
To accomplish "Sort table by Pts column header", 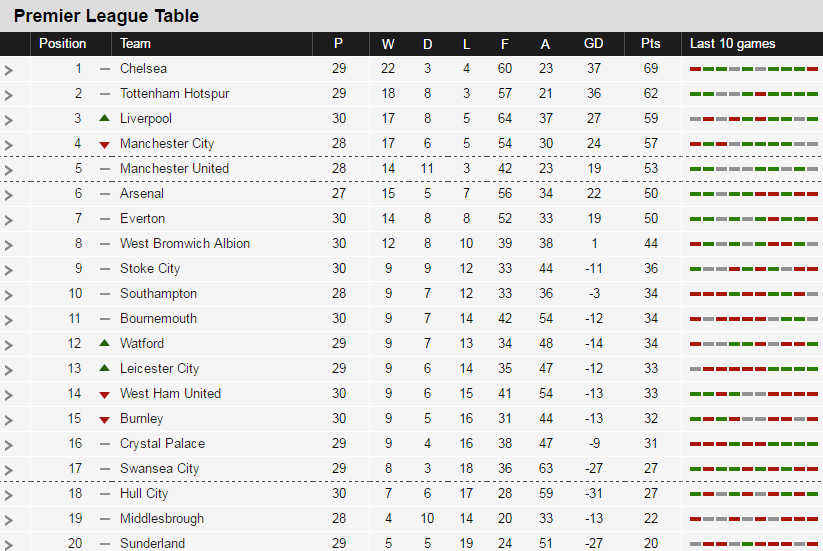I will click(x=651, y=44).
